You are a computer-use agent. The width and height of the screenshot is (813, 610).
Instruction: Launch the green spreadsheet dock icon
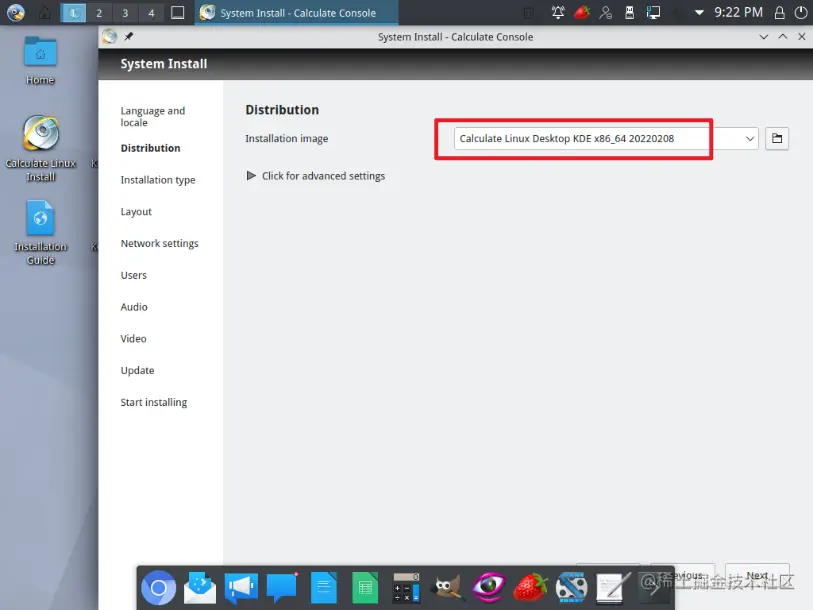point(365,588)
